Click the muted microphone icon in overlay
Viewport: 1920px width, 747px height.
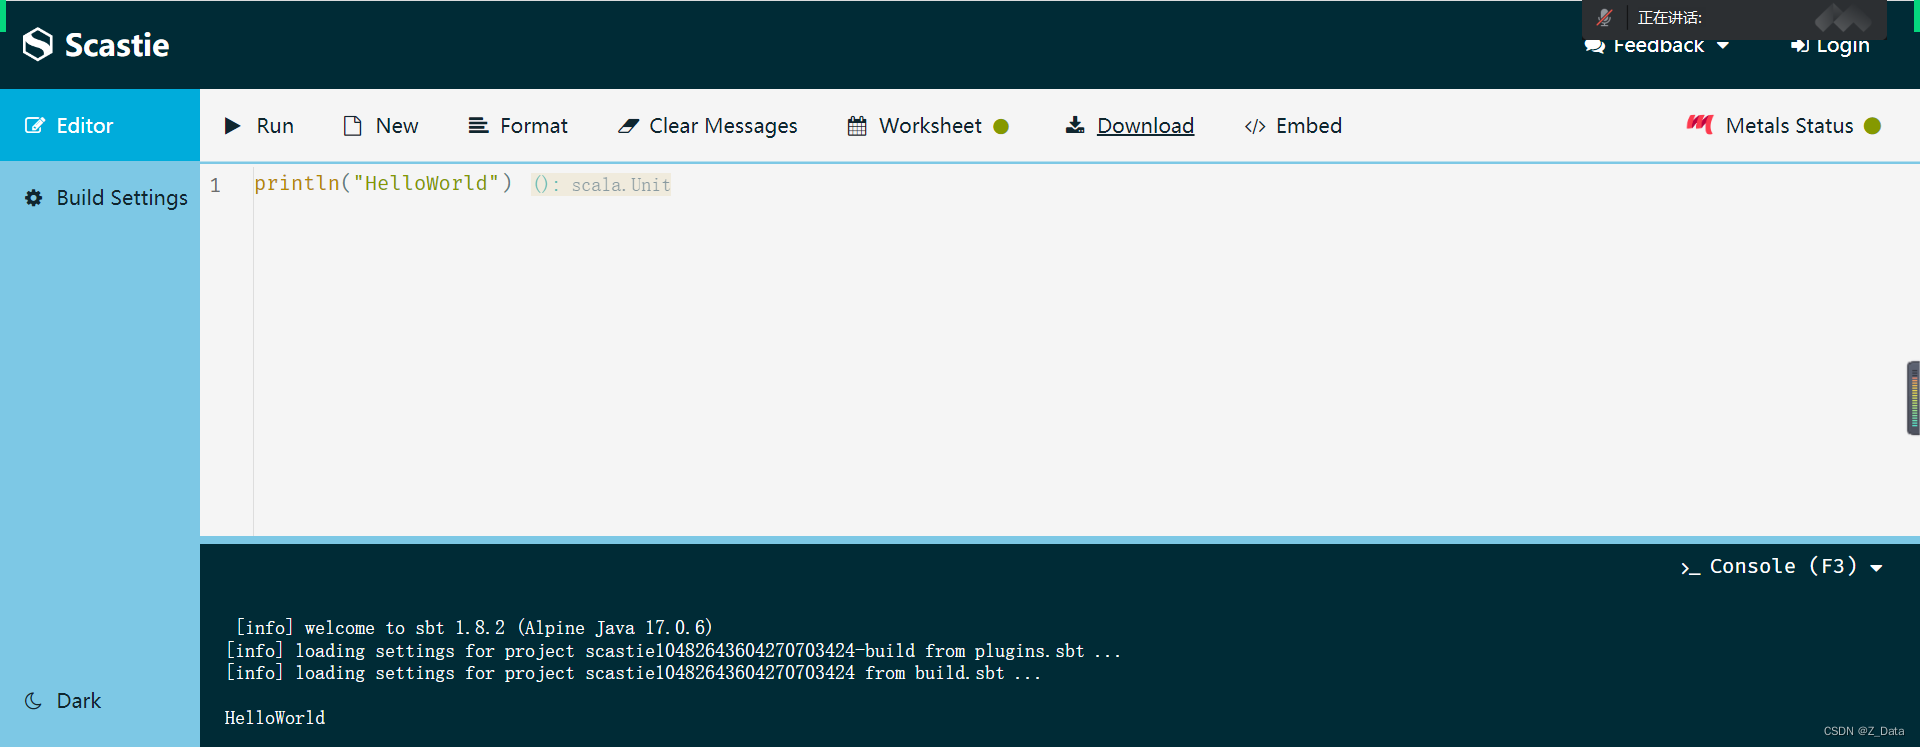1604,17
